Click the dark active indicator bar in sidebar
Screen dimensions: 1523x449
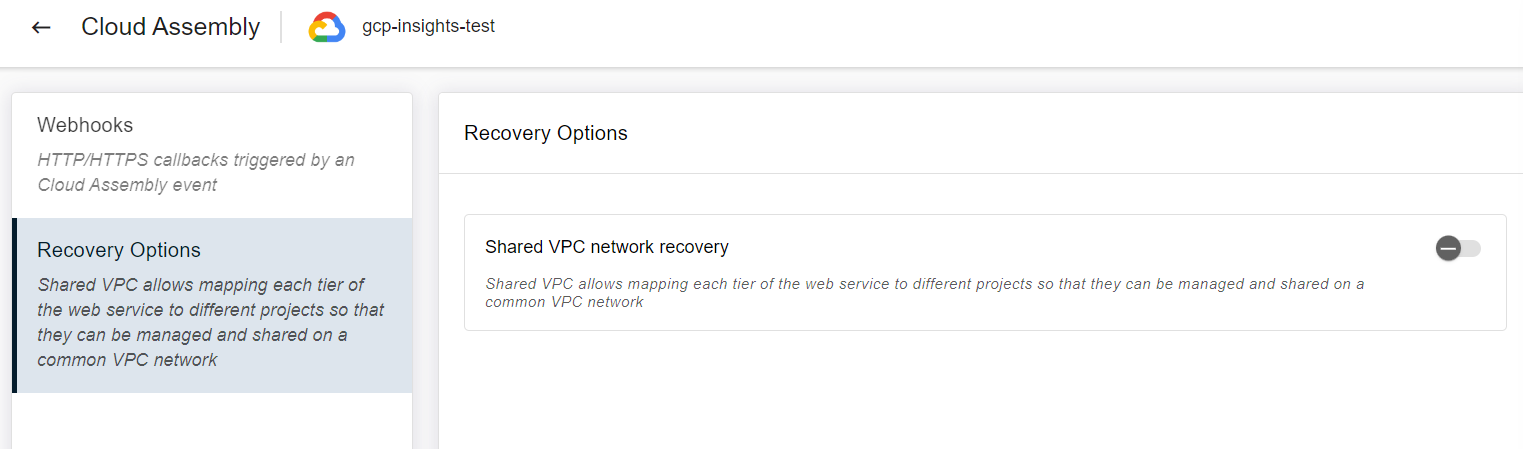(15, 305)
